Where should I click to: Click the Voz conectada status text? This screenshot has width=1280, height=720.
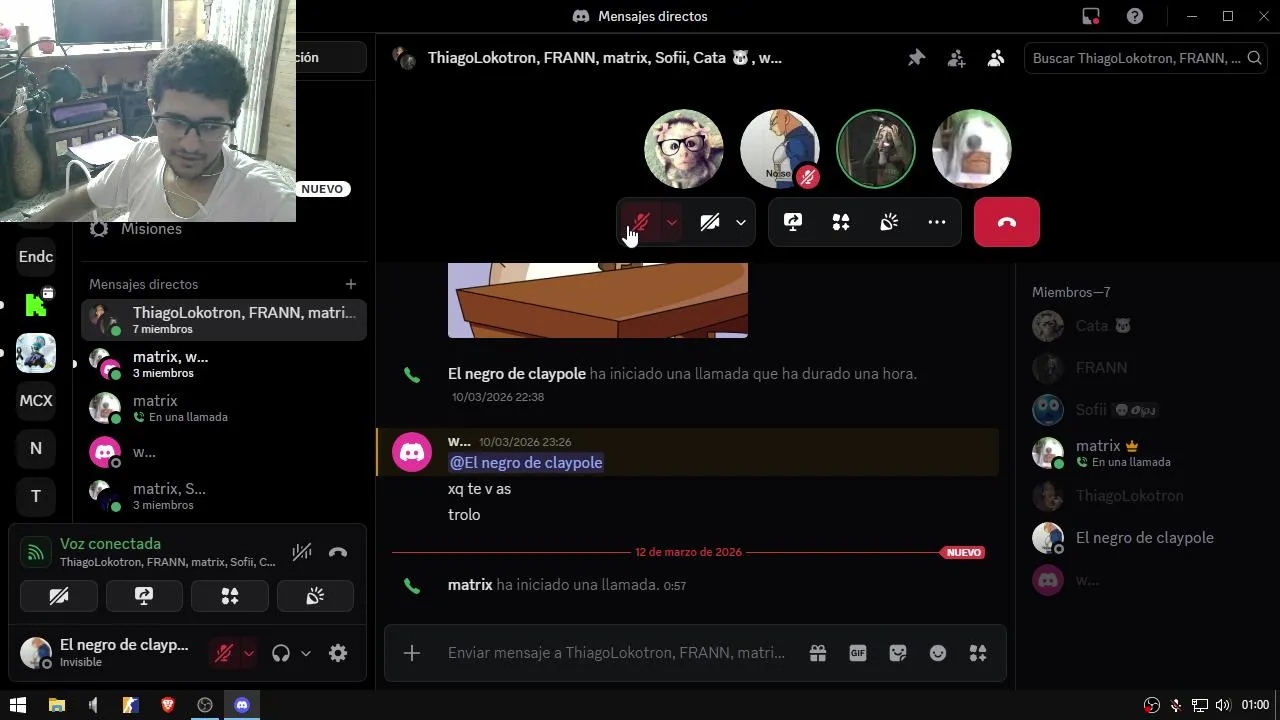pos(110,544)
